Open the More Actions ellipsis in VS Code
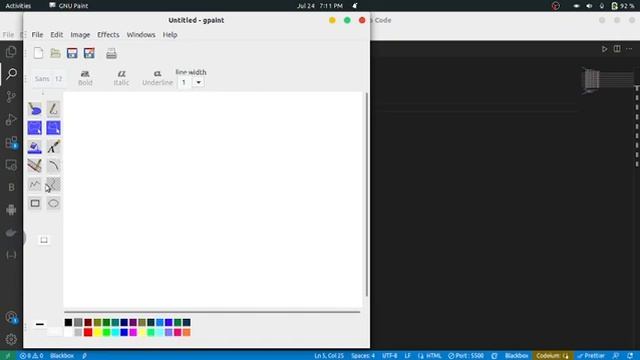The image size is (640, 360). pos(629,49)
